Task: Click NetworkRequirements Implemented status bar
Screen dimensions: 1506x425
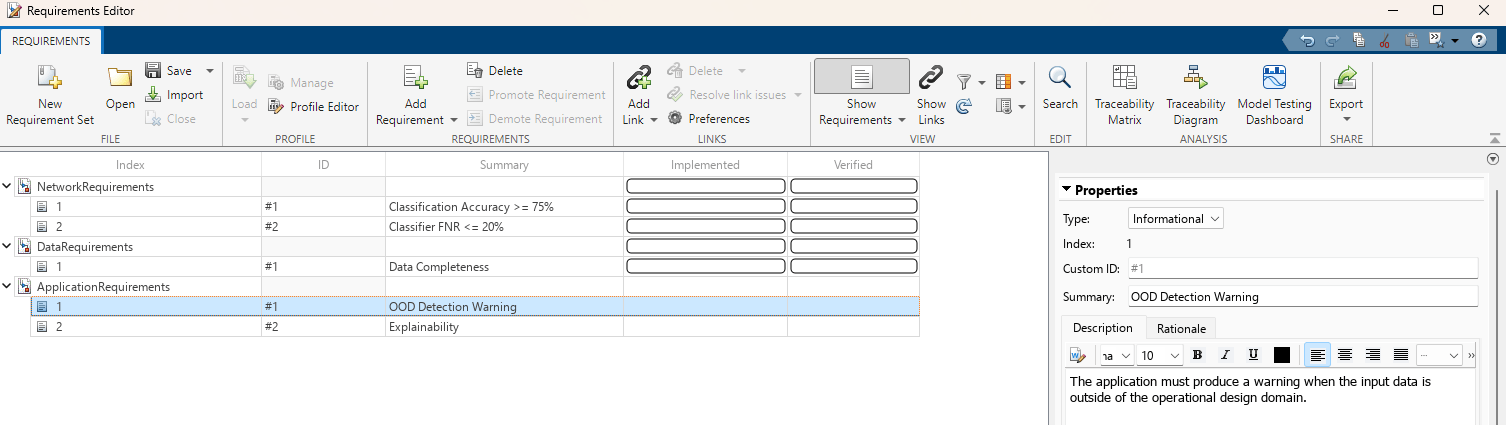Action: [705, 186]
